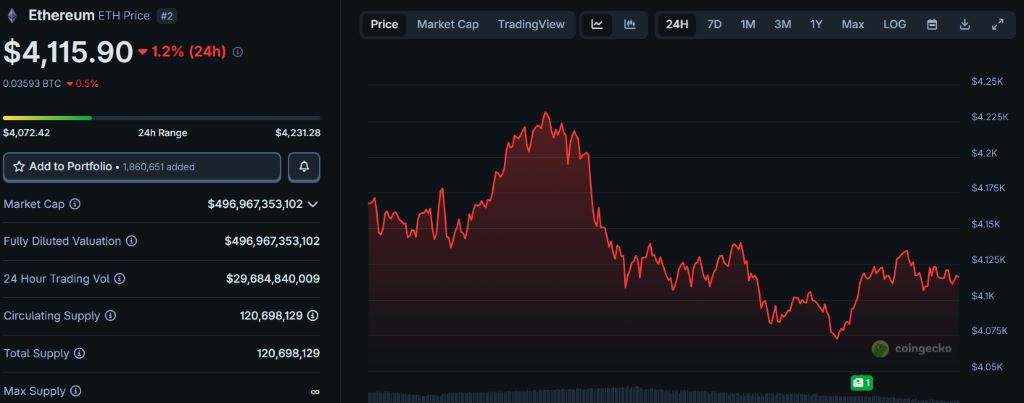This screenshot has height=403, width=1024.
Task: Switch to line chart view icon
Action: coord(597,24)
